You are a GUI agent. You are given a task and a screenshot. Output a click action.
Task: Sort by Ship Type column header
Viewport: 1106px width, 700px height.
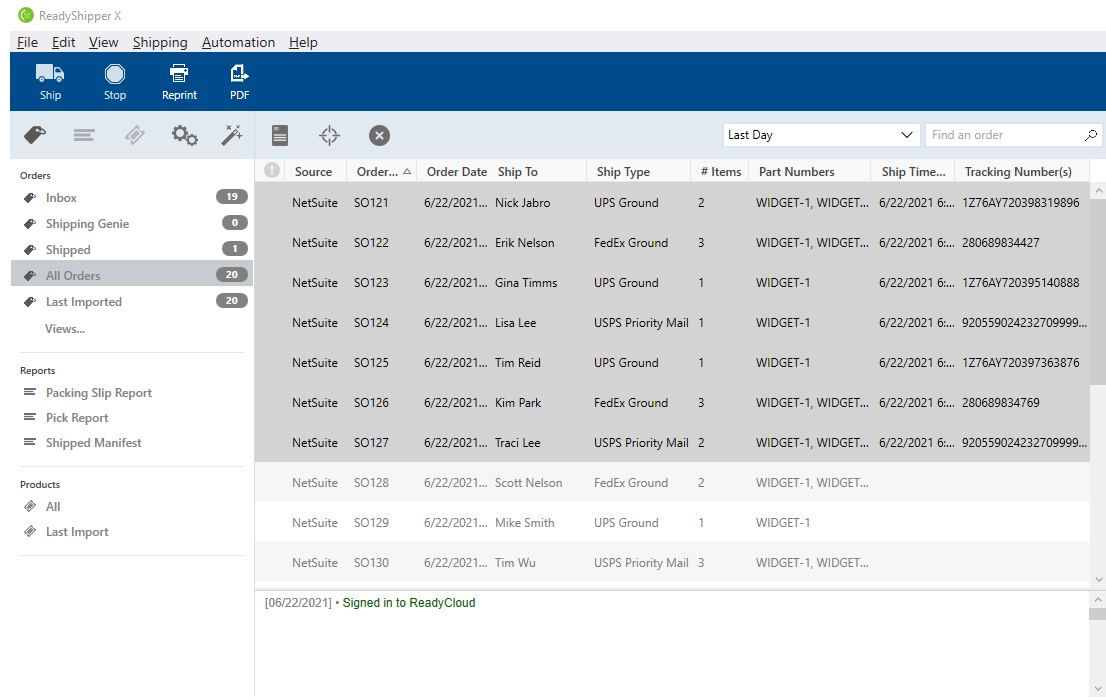[x=623, y=171]
